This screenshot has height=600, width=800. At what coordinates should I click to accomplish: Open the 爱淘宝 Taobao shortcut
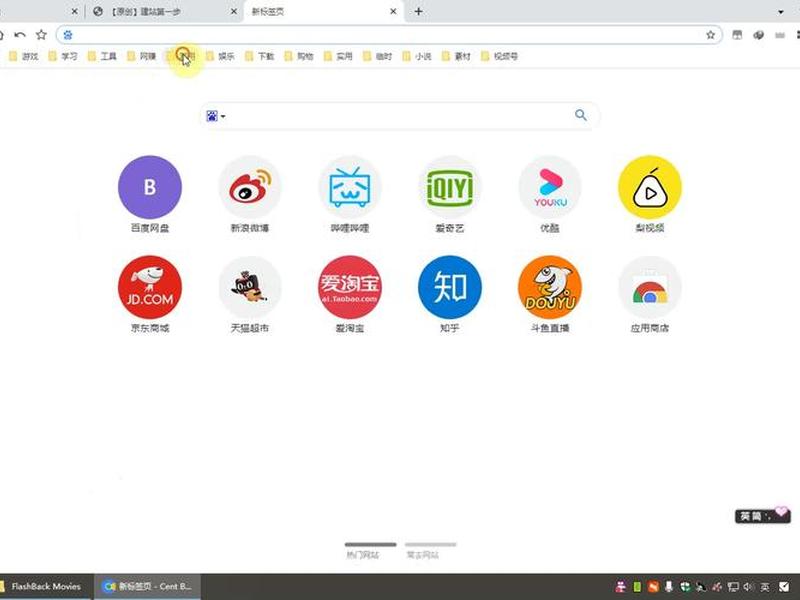[349, 294]
